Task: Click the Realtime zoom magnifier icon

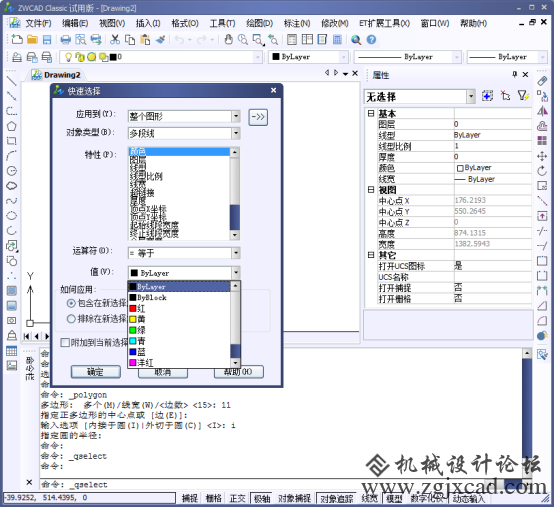Action: (243, 40)
